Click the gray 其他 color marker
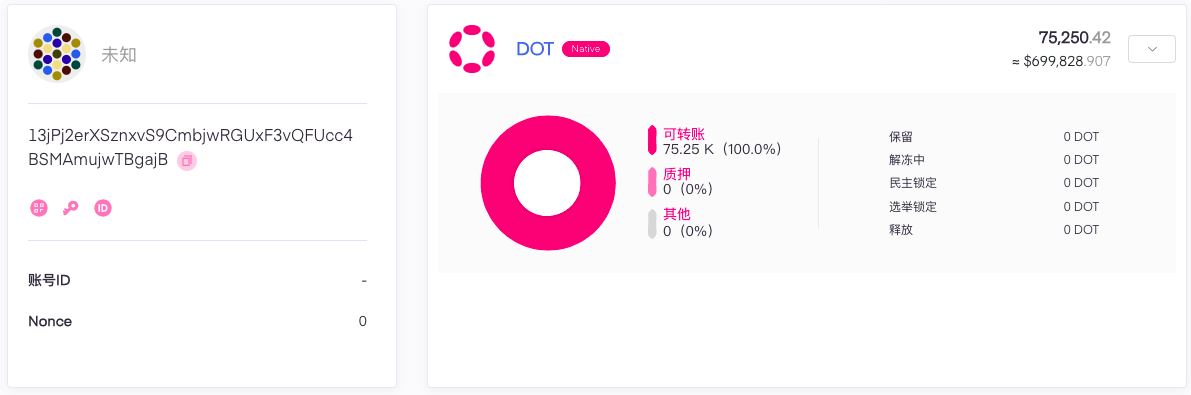 coord(652,223)
